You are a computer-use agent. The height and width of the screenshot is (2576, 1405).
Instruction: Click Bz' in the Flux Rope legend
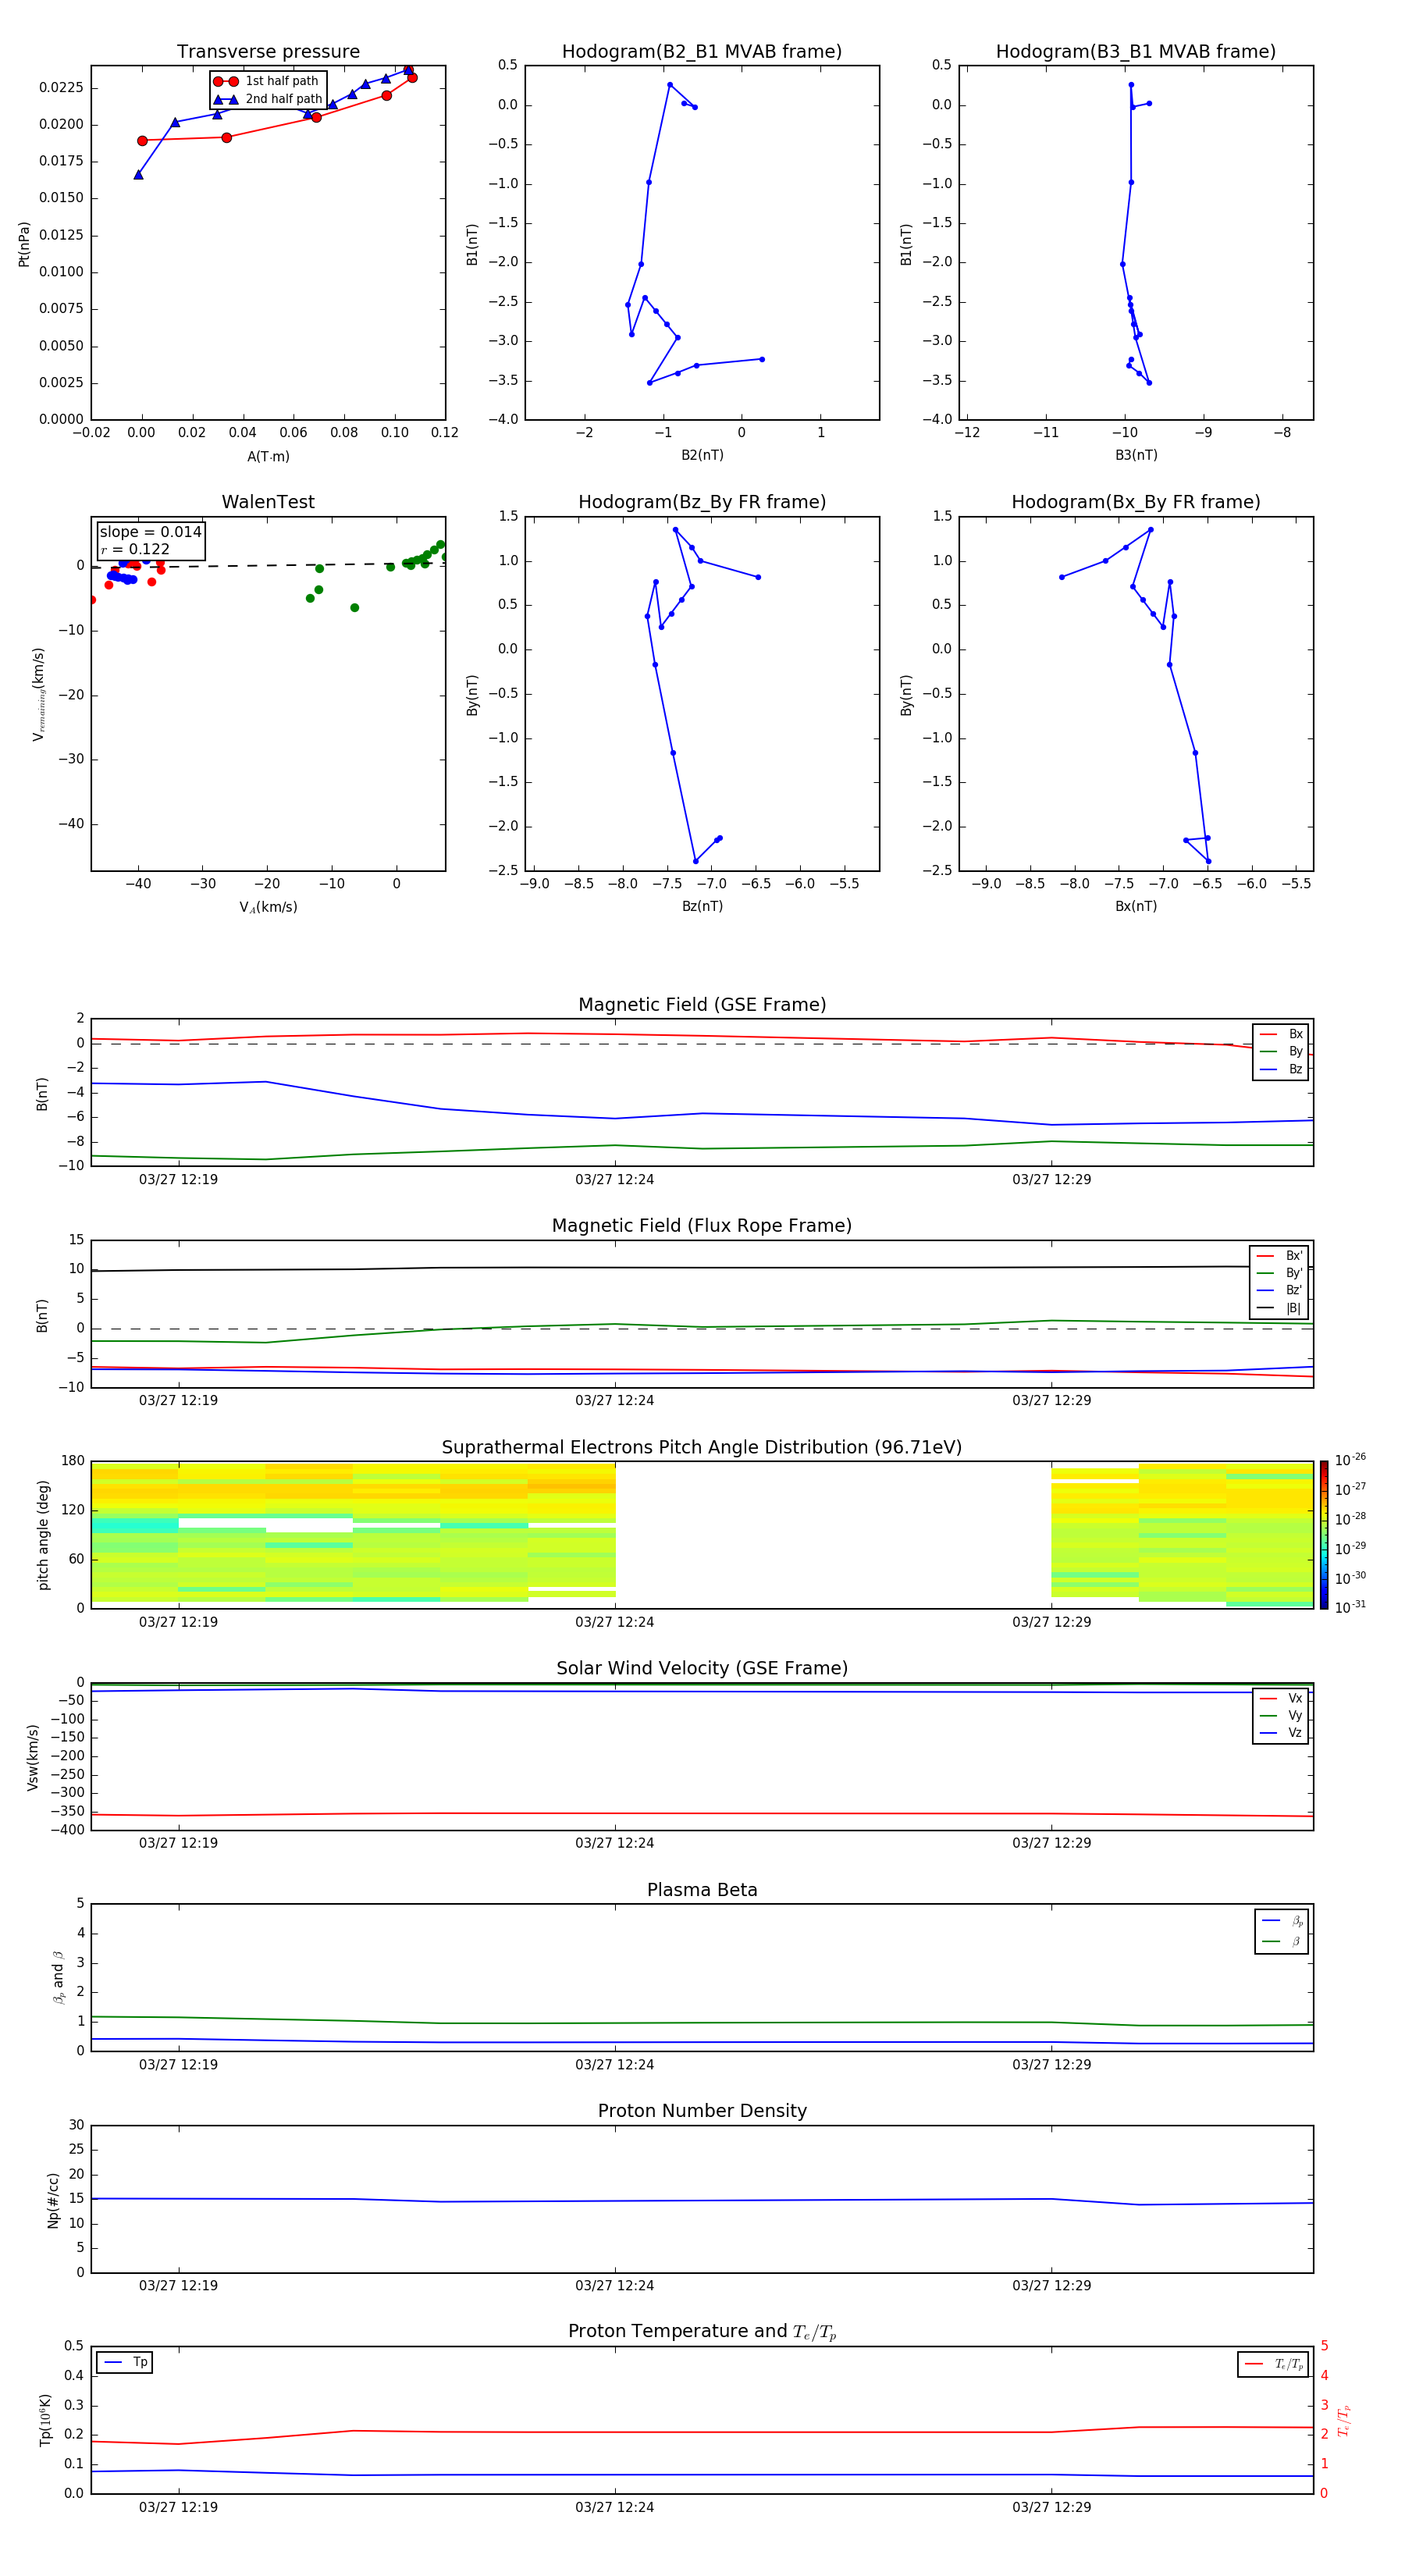click(x=1294, y=1291)
